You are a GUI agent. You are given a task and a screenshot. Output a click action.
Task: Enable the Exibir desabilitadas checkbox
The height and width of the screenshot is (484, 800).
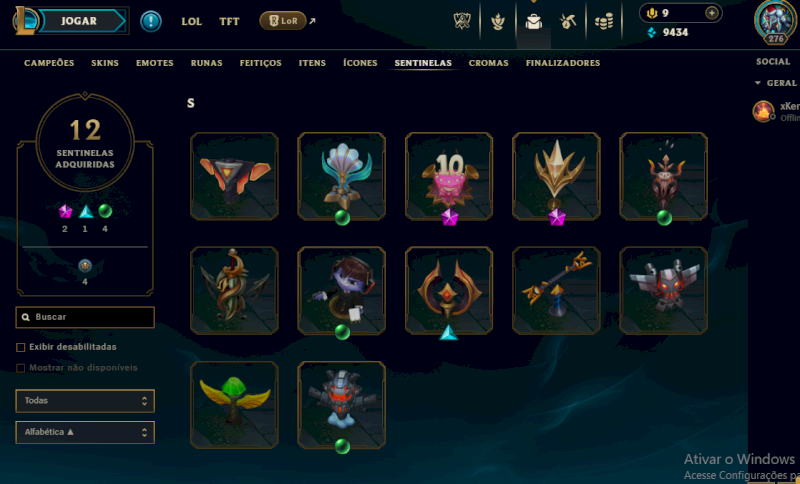point(20,347)
